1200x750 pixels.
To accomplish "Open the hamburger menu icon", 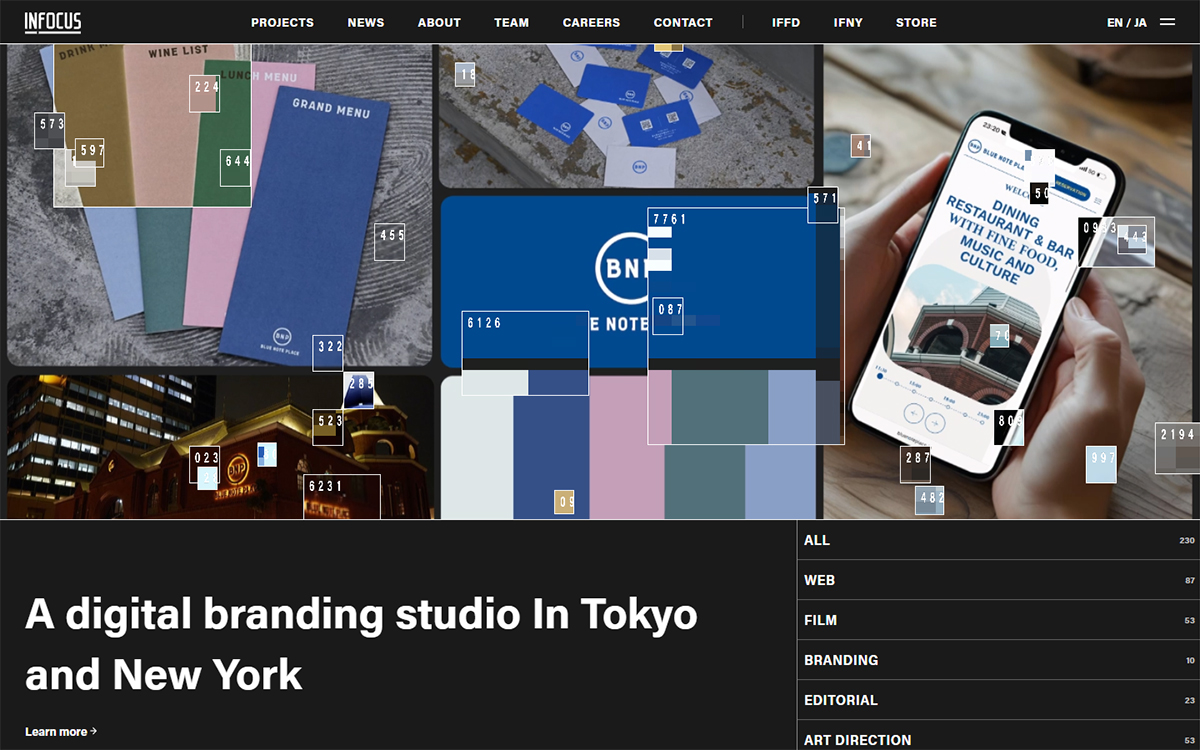I will point(1167,22).
